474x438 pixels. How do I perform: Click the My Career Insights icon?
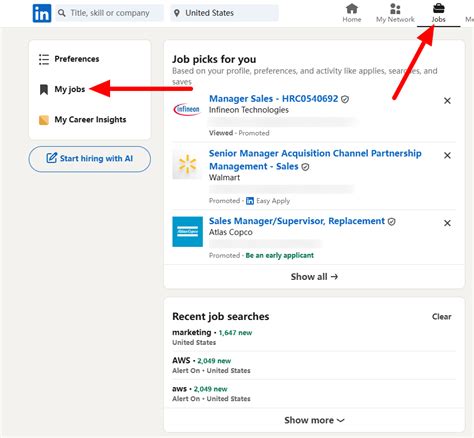click(x=44, y=120)
